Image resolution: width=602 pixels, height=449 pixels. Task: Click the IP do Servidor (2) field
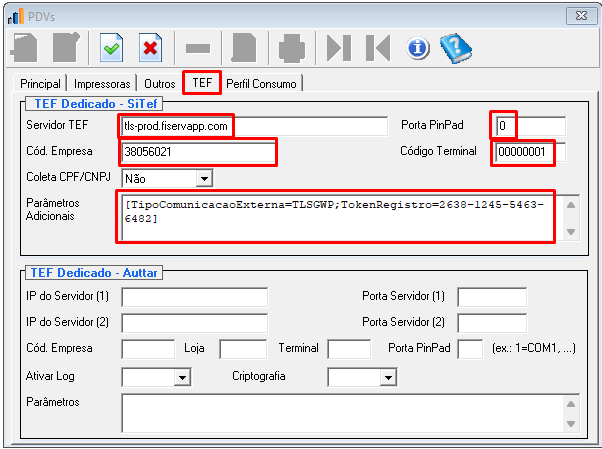coord(195,323)
